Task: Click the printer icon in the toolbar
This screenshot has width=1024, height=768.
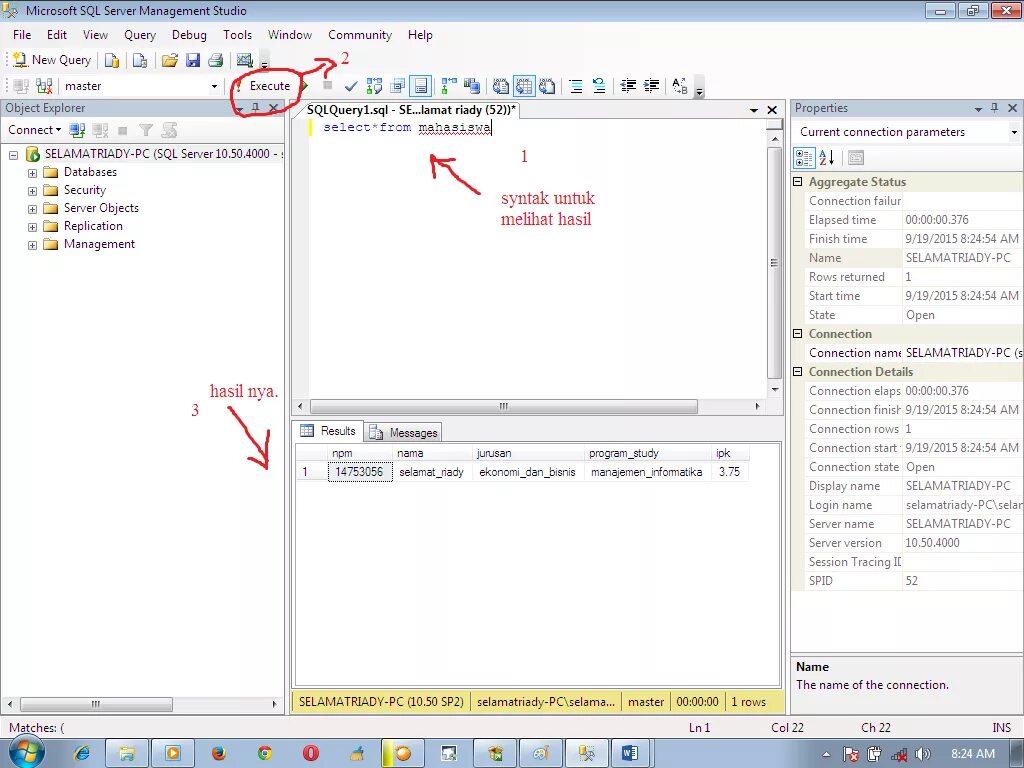Action: click(x=216, y=60)
